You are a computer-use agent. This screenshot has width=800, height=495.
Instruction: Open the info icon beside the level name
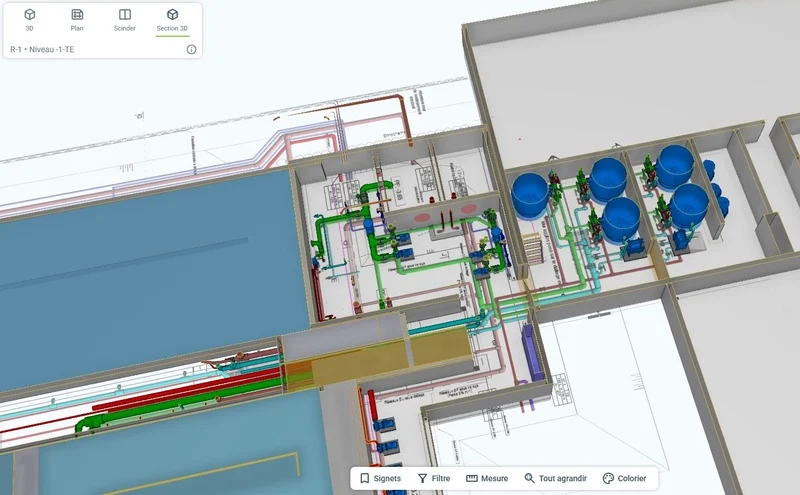191,49
